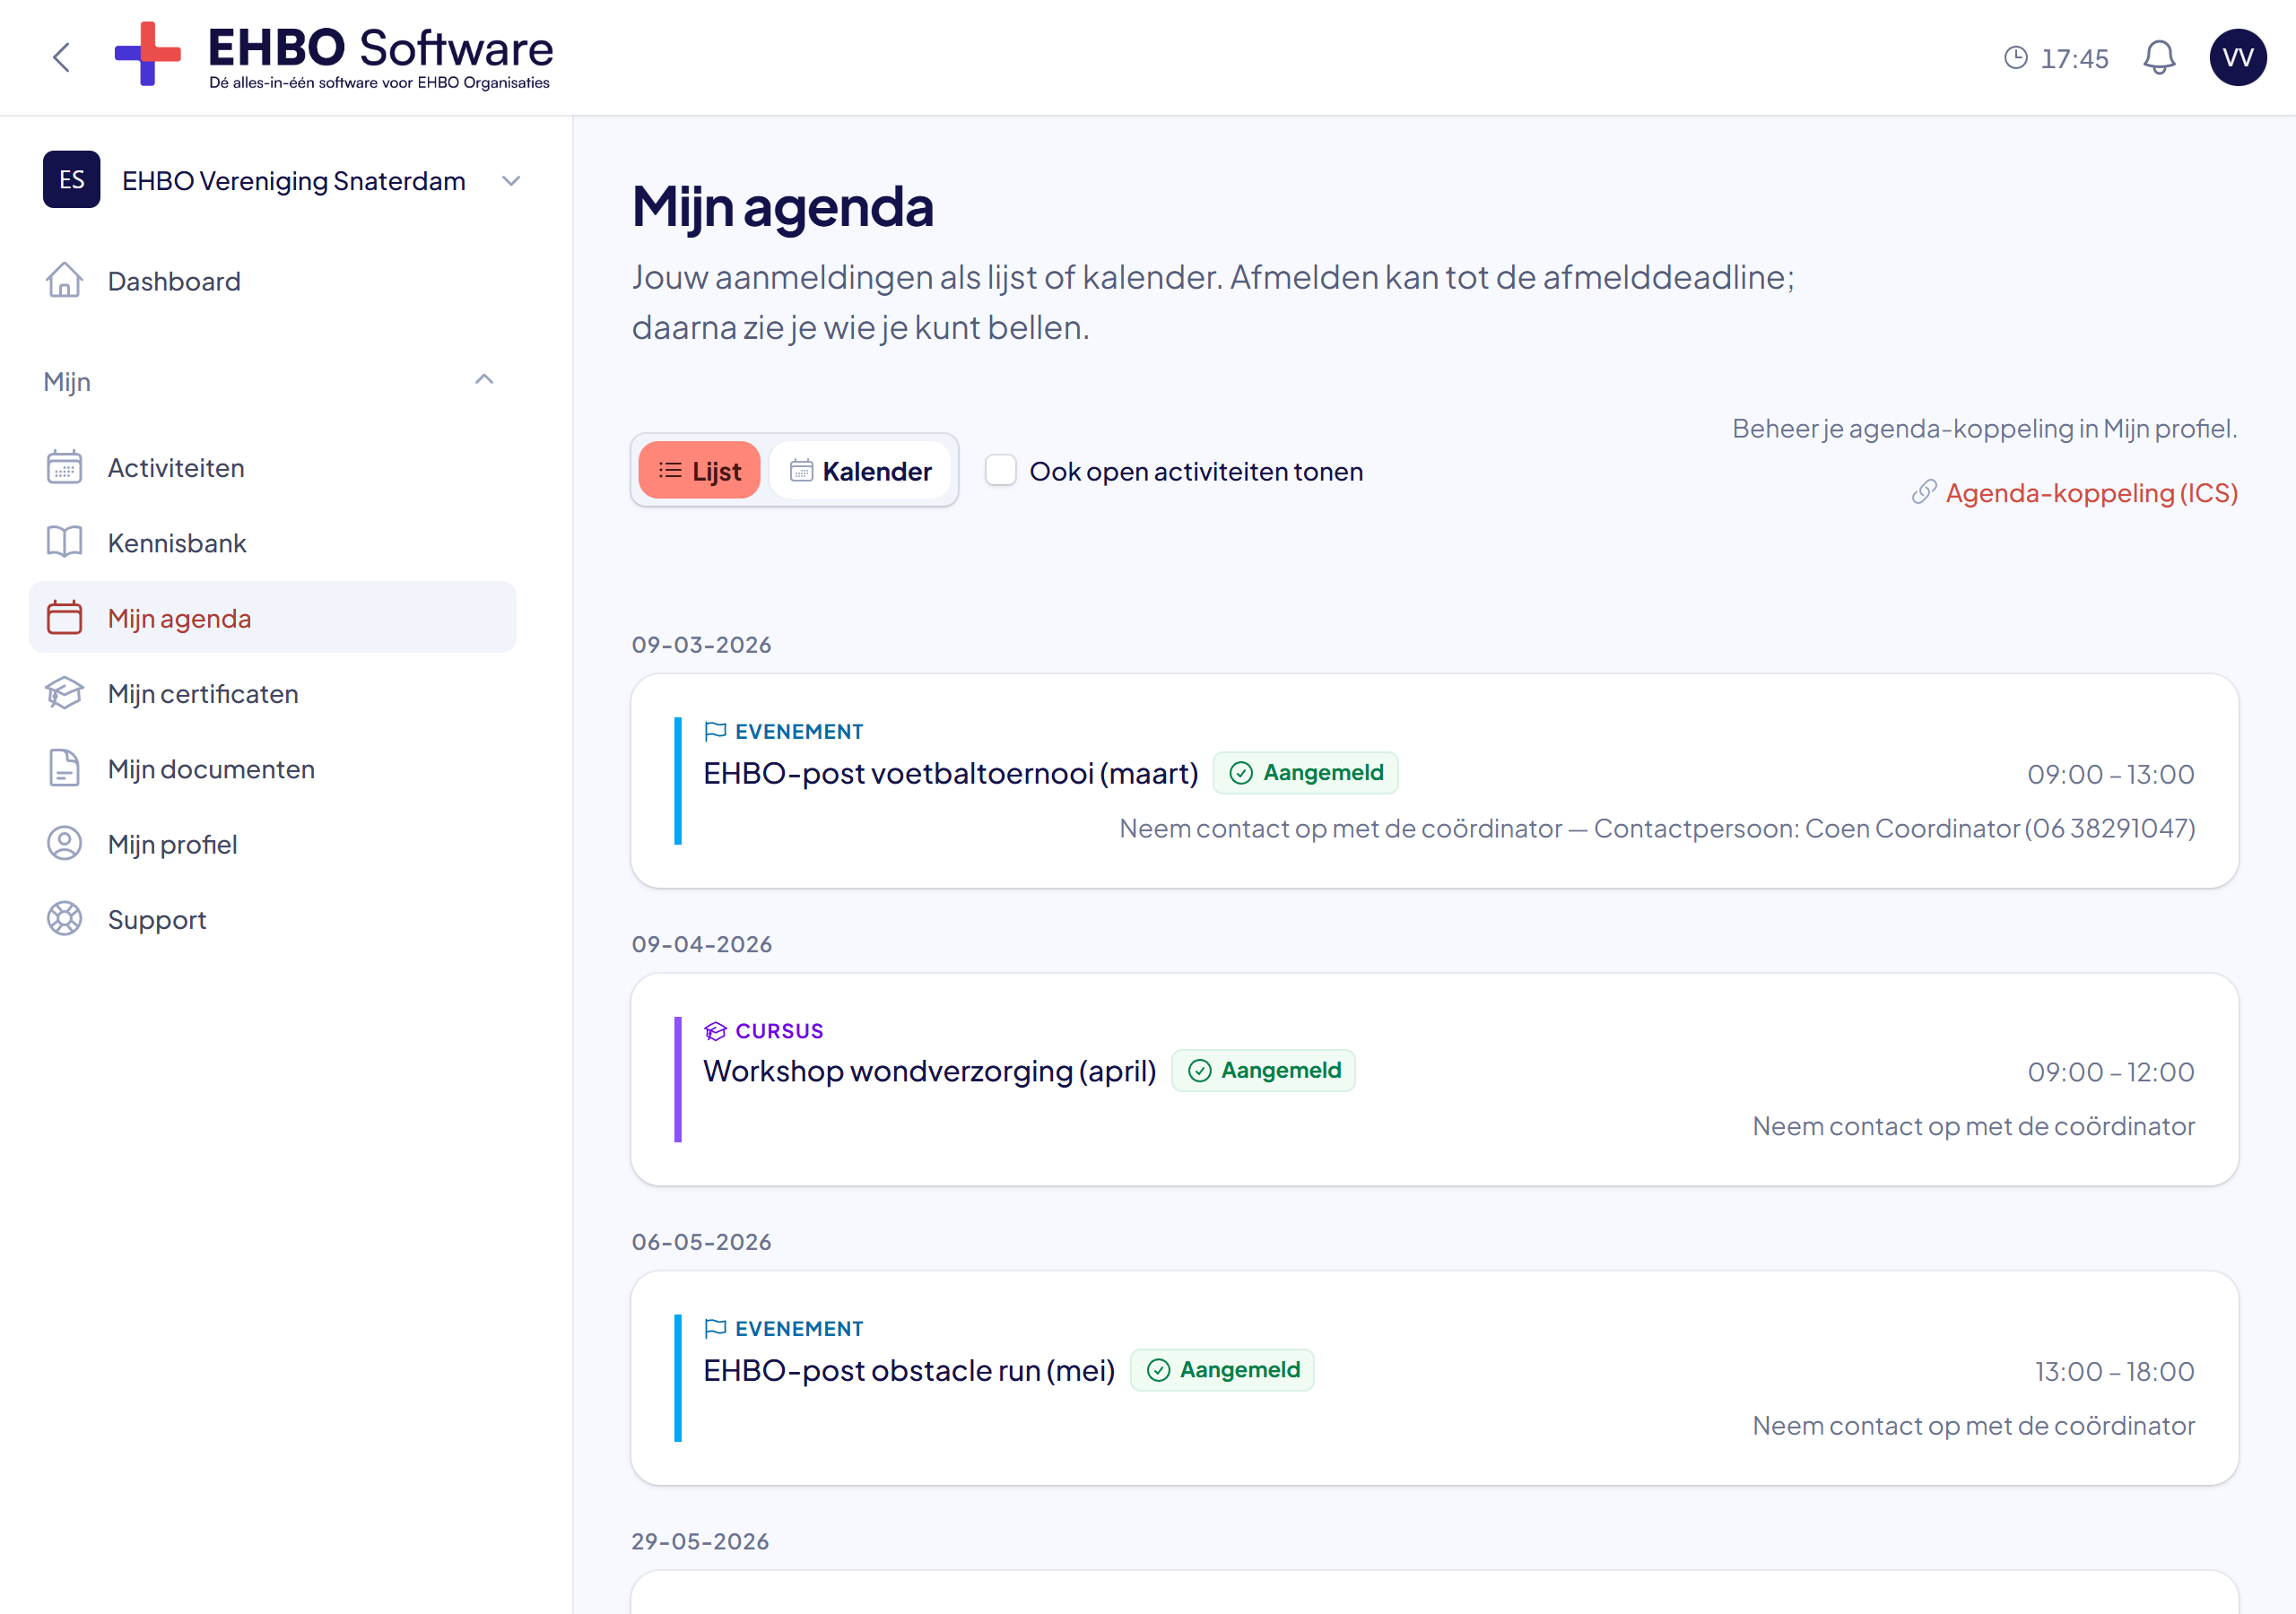Image resolution: width=2296 pixels, height=1614 pixels.
Task: Click the Mijn profiel person icon
Action: click(x=64, y=844)
